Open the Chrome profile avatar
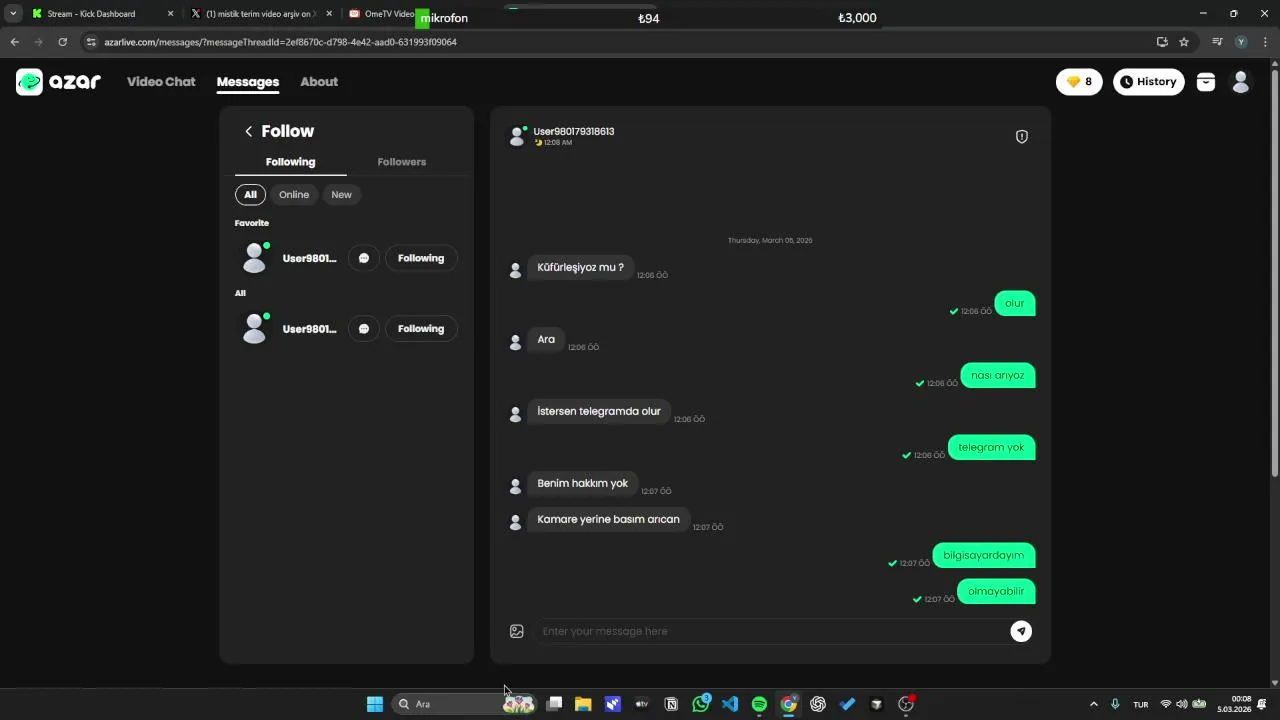 tap(1241, 42)
